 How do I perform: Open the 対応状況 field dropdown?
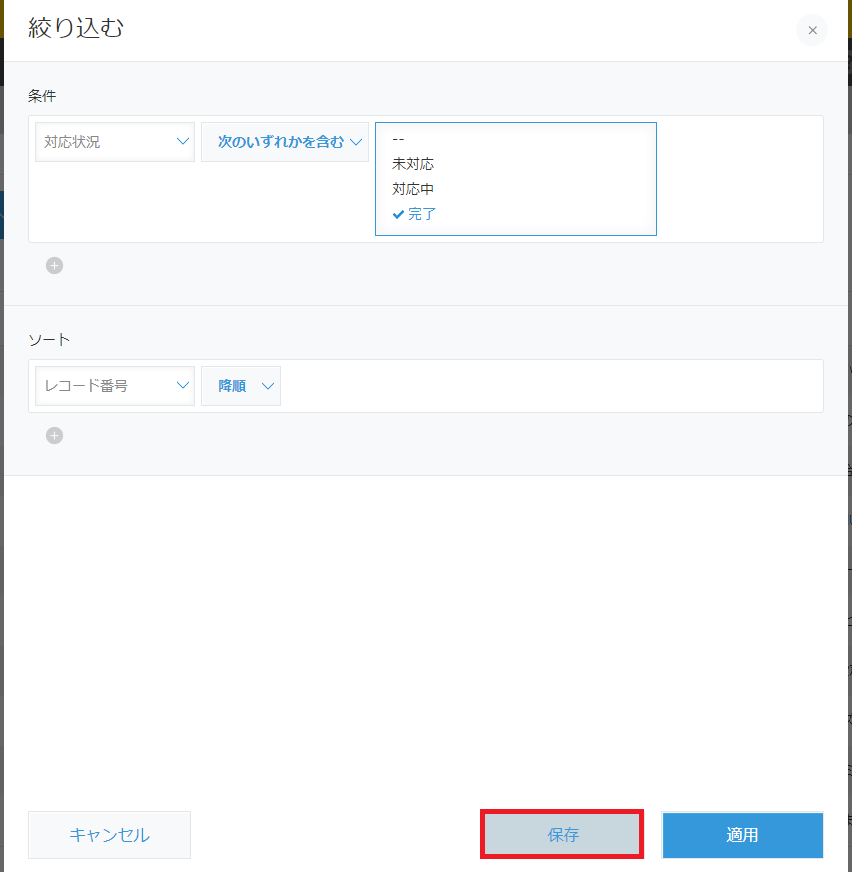(115, 142)
